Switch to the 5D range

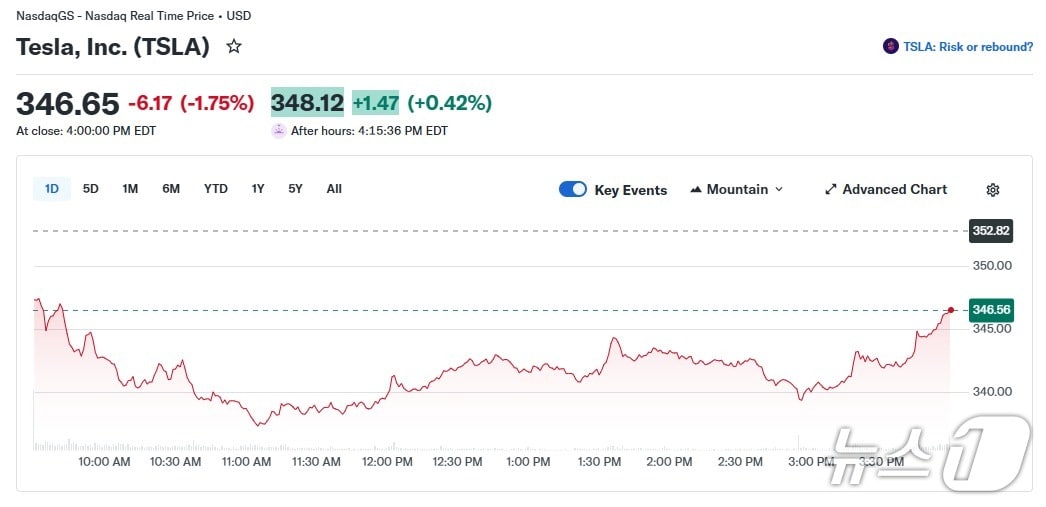pyautogui.click(x=91, y=188)
